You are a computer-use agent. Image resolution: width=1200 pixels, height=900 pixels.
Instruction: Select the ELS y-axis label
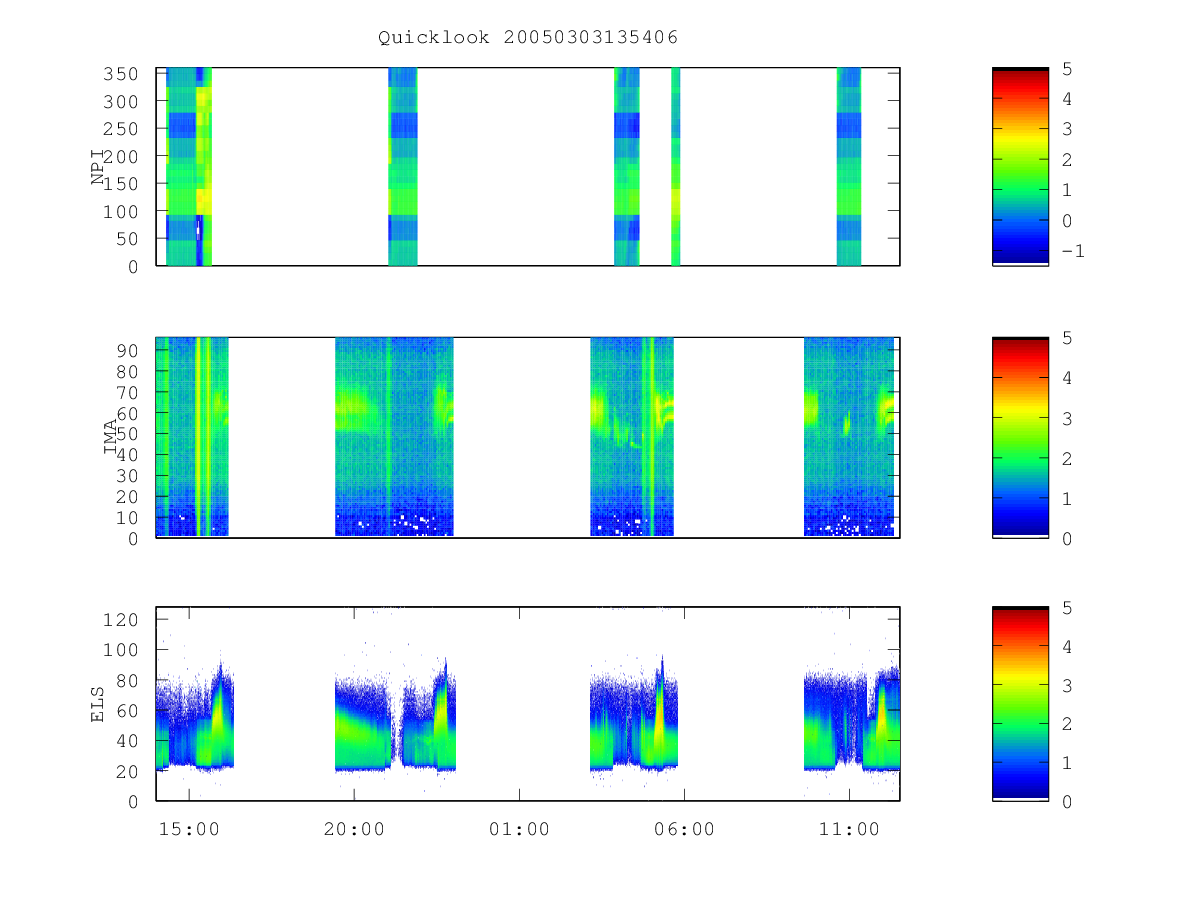pyautogui.click(x=98, y=704)
